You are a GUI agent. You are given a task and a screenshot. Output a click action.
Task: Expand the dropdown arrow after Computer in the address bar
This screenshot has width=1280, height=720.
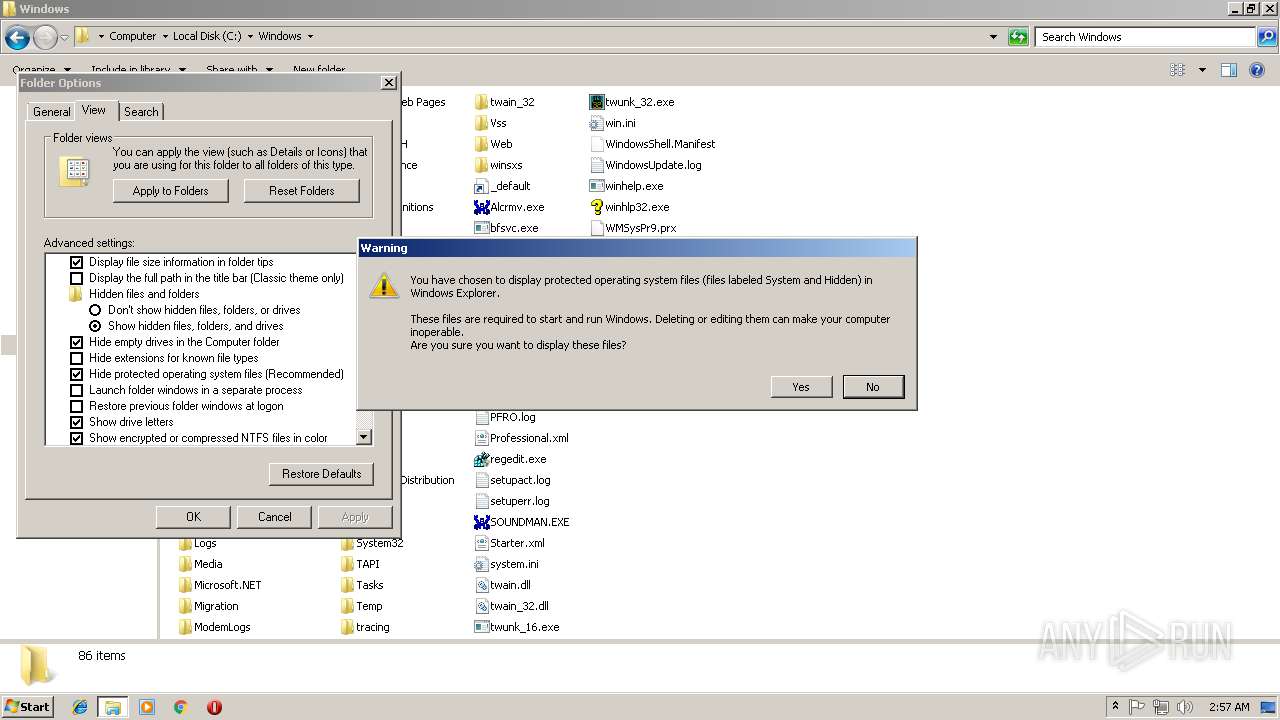[x=165, y=36]
